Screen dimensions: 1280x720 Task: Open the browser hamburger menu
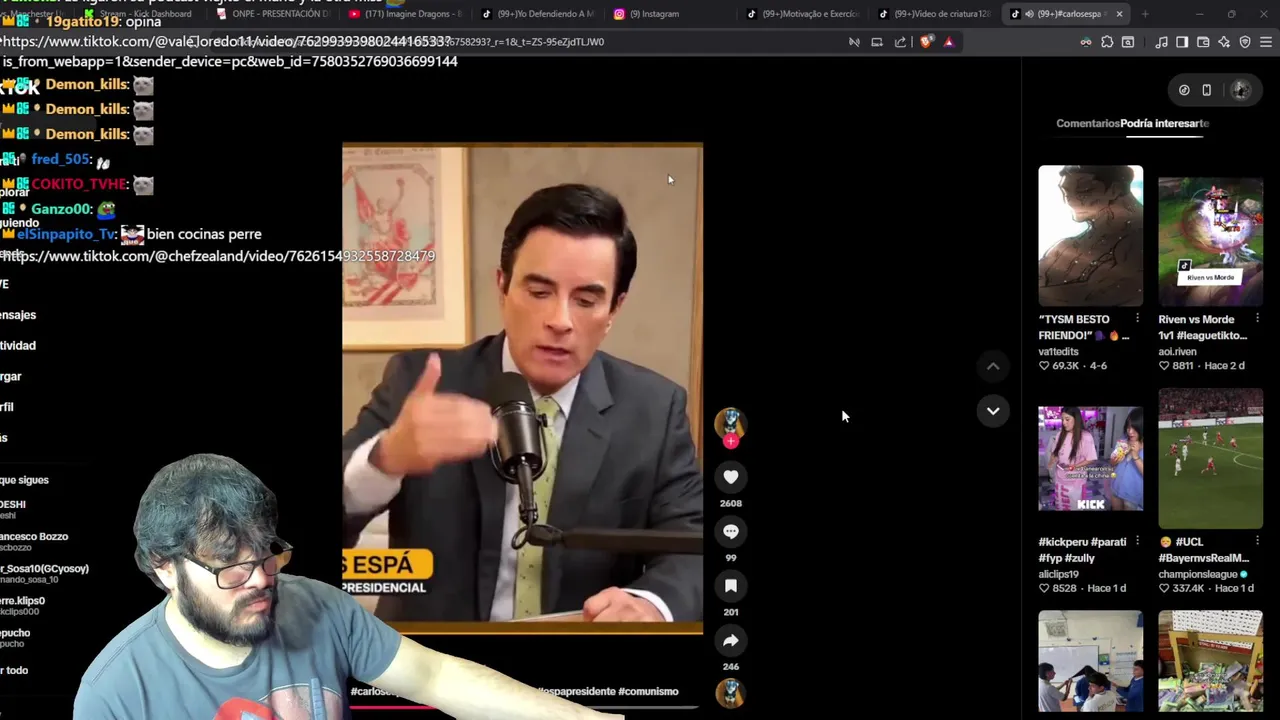coord(1266,42)
